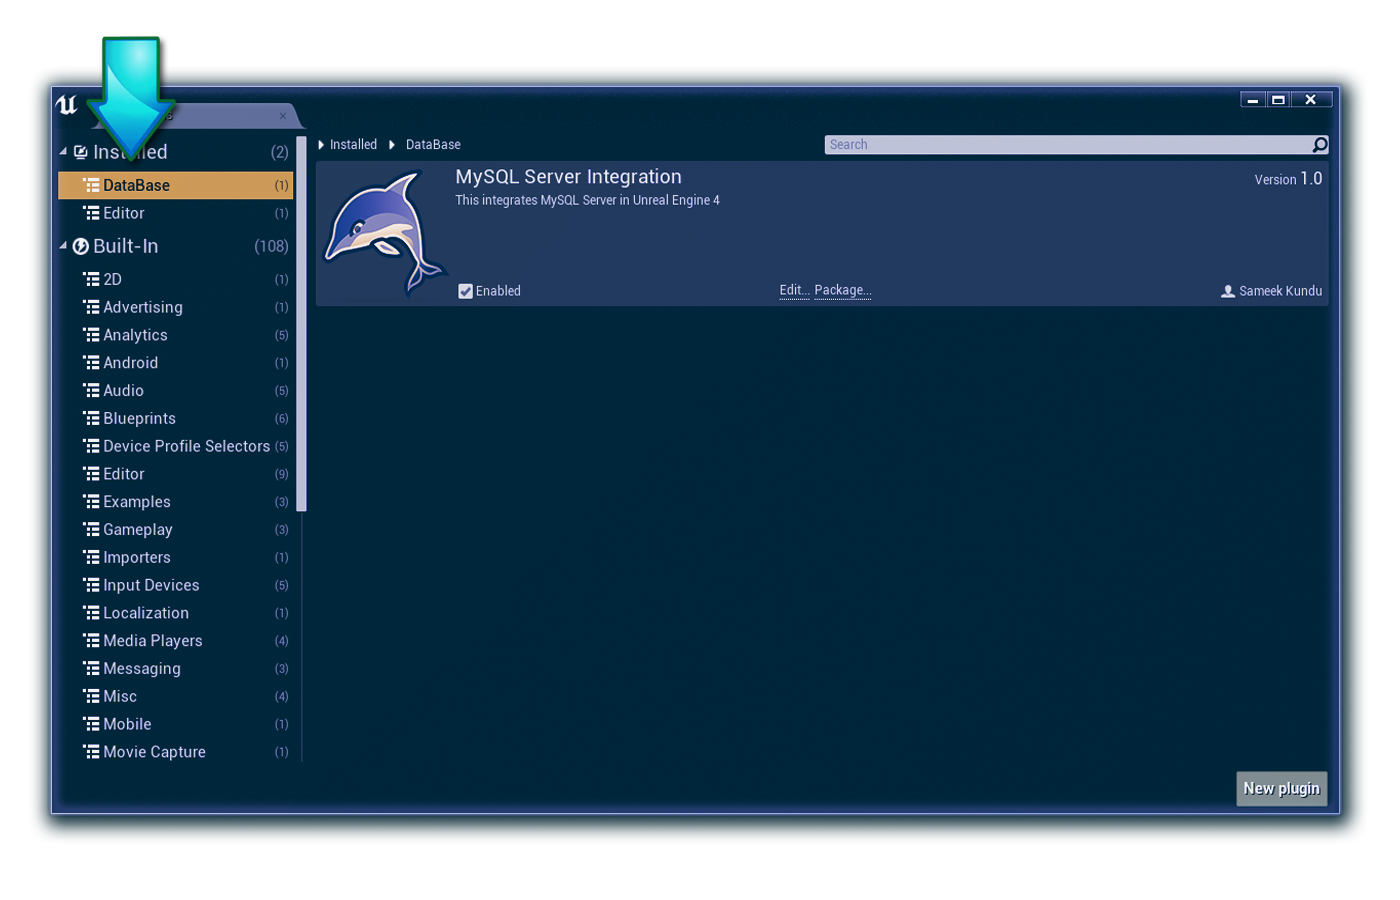This screenshot has height=900, width=1400.
Task: Click the New plugin button
Action: 1282,788
